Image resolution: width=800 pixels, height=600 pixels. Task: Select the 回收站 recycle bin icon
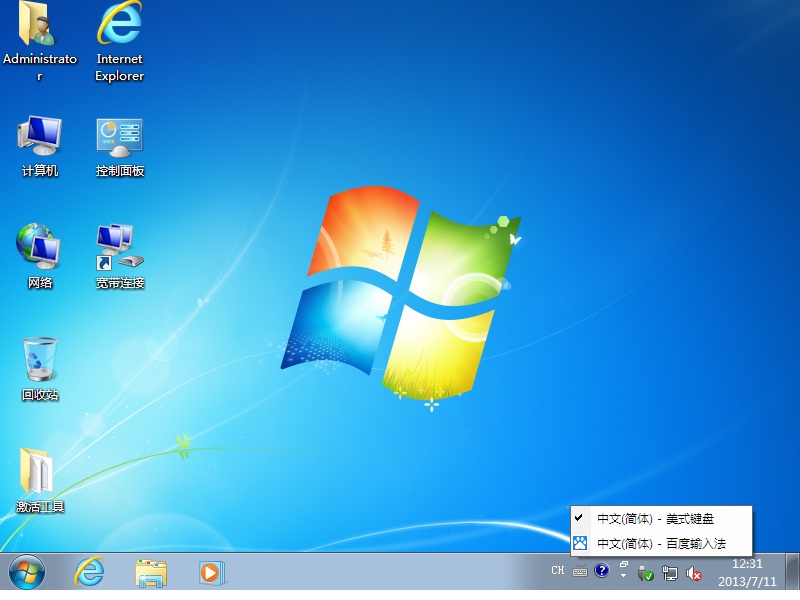pyautogui.click(x=40, y=369)
